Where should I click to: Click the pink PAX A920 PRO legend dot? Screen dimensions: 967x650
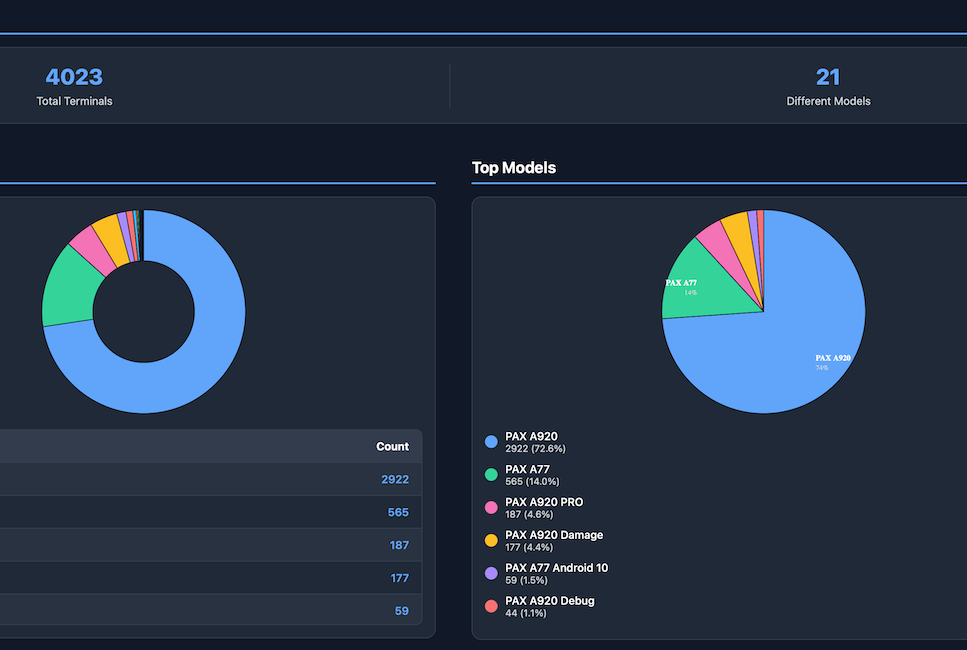pos(491,508)
